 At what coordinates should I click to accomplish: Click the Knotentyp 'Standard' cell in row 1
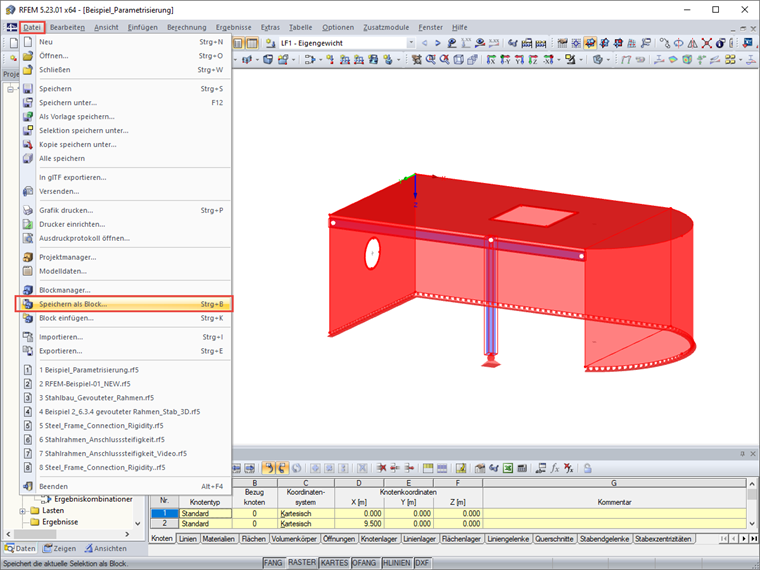(x=206, y=513)
